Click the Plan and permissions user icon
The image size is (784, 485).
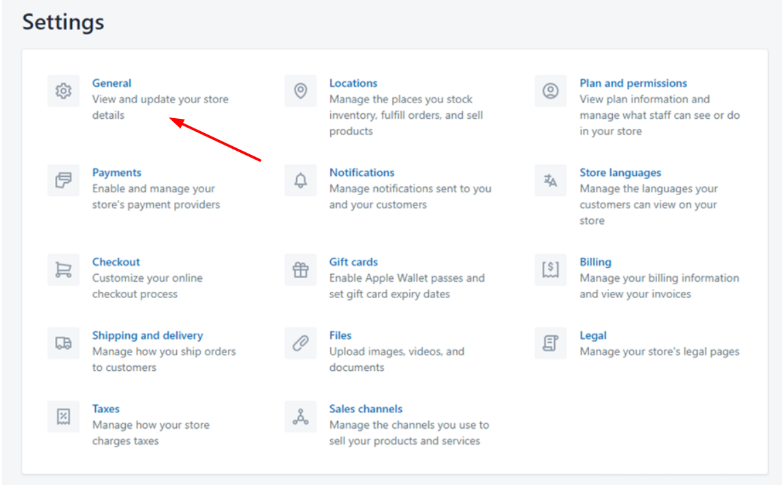(550, 91)
